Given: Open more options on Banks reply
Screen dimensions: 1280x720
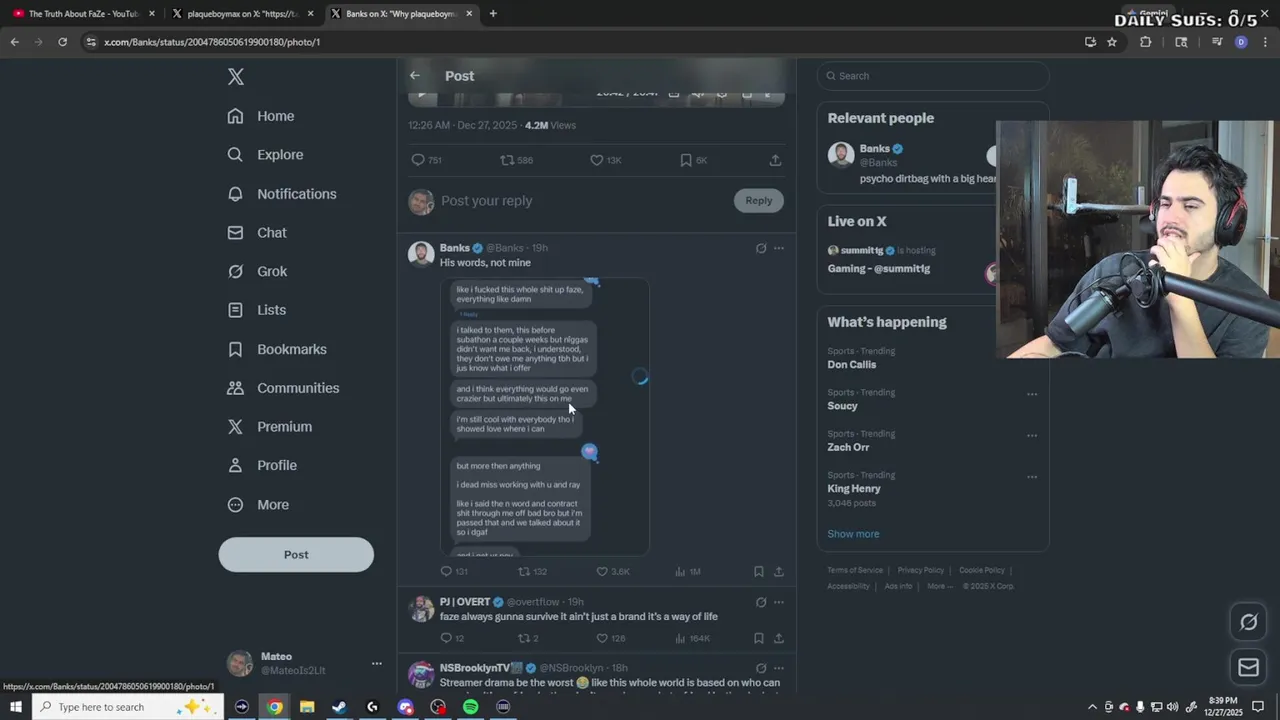Looking at the screenshot, I should [779, 248].
